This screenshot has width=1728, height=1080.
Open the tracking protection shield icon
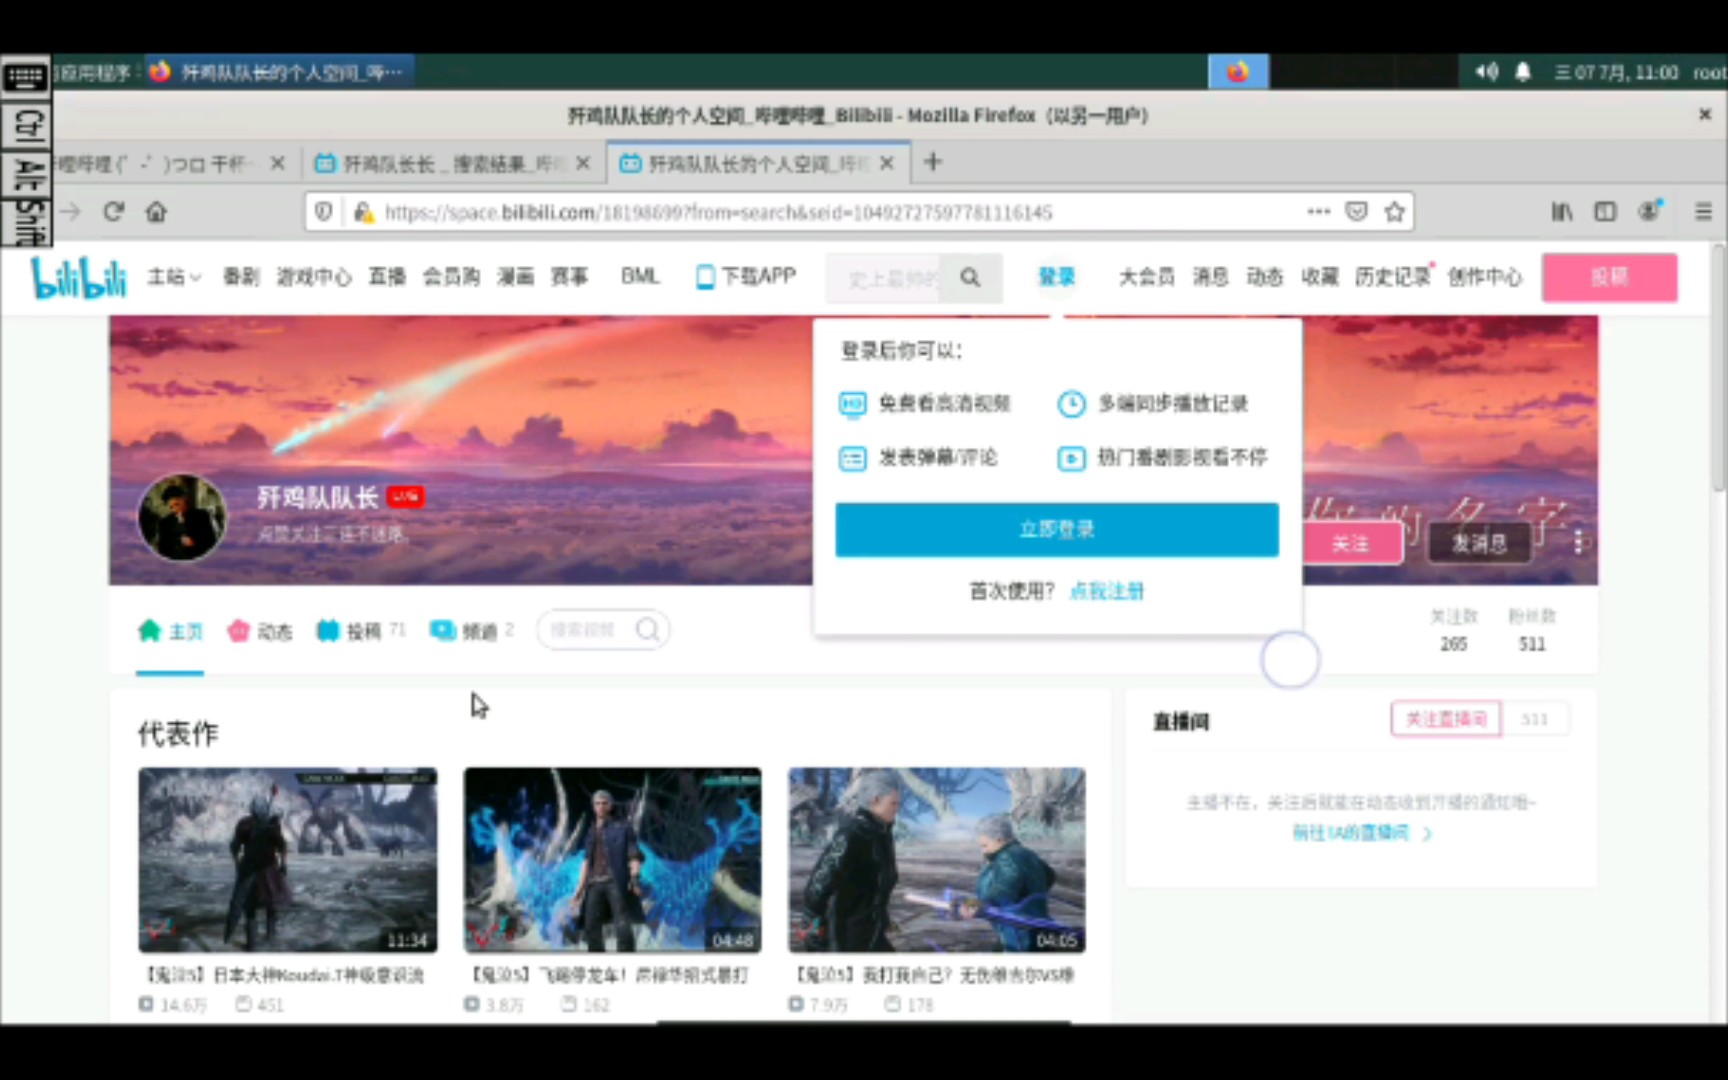[322, 211]
